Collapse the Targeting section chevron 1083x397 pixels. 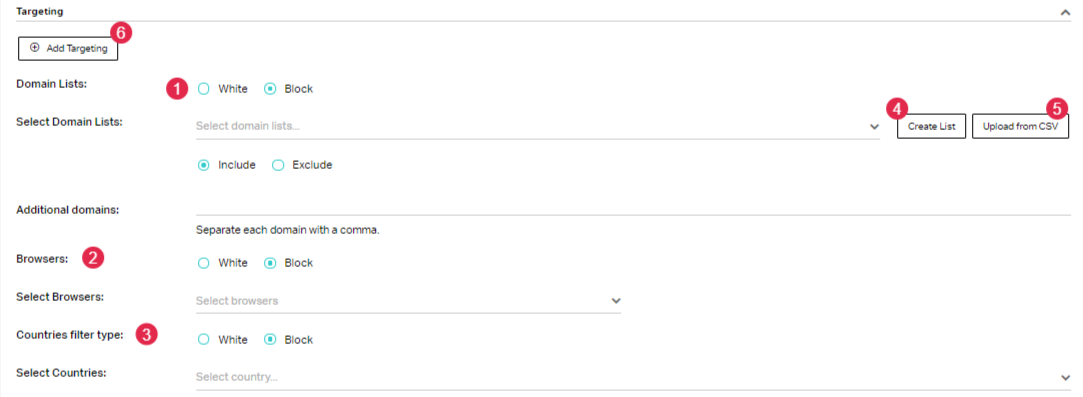coord(1065,12)
